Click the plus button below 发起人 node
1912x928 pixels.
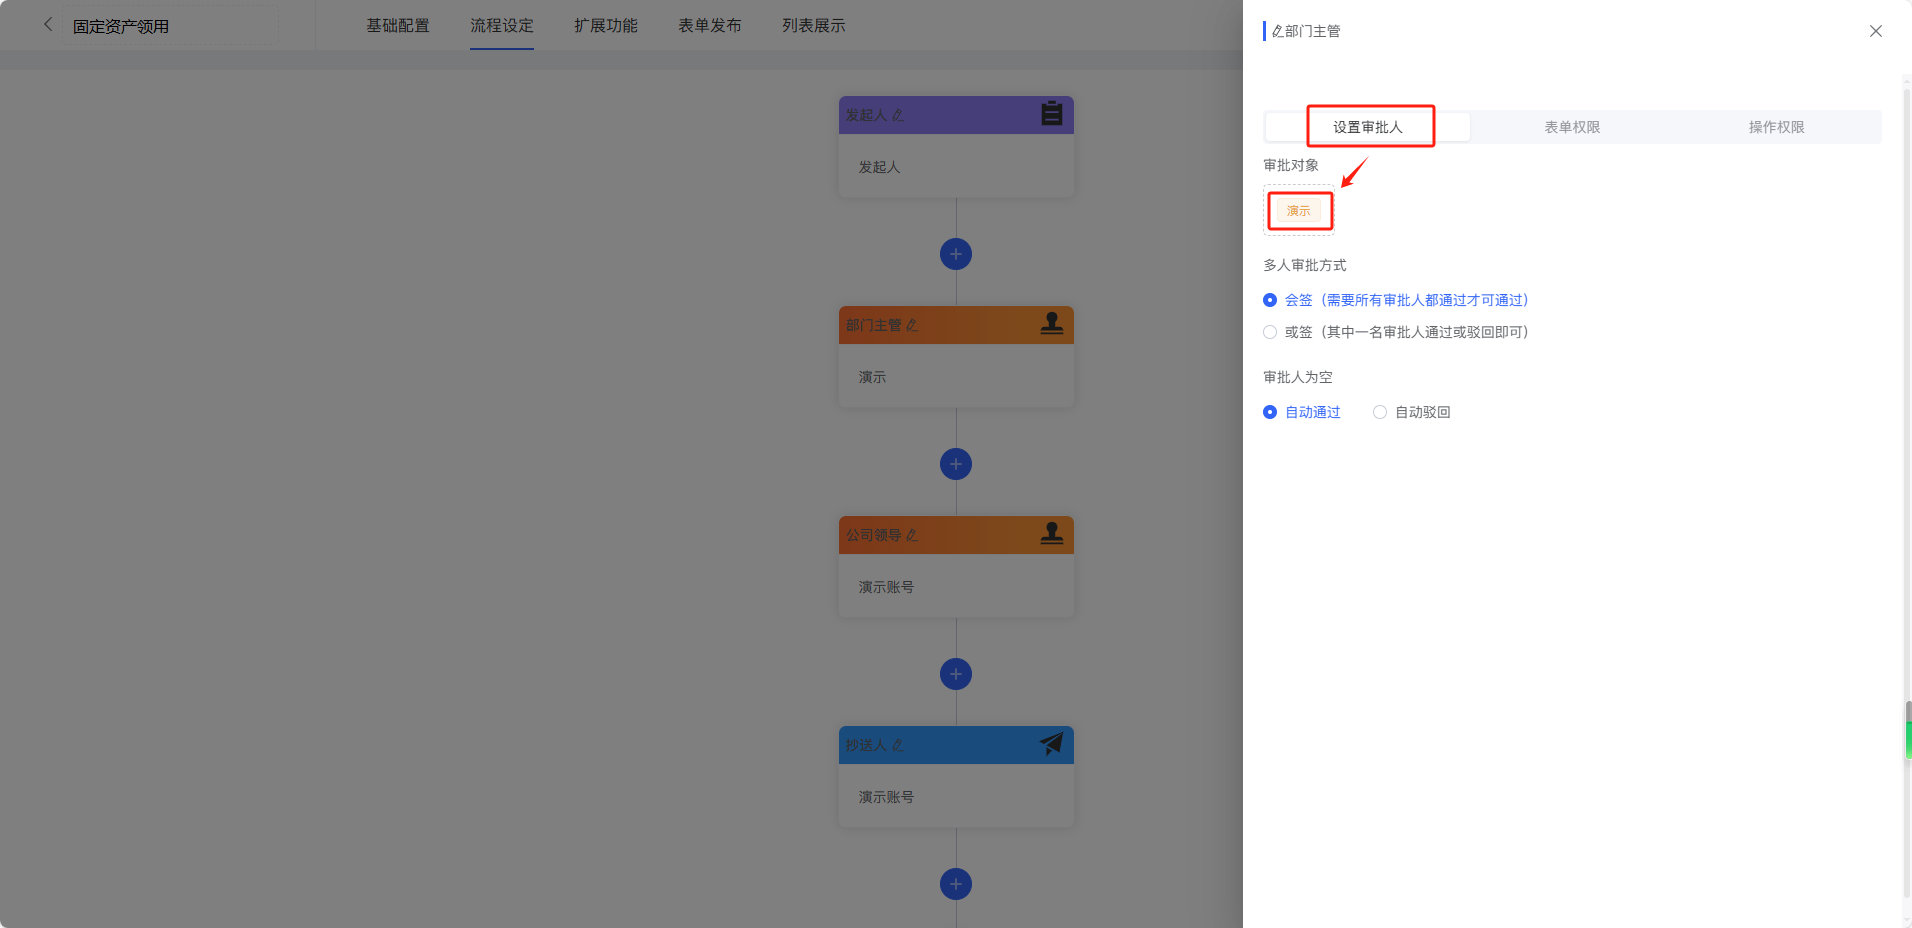click(955, 254)
